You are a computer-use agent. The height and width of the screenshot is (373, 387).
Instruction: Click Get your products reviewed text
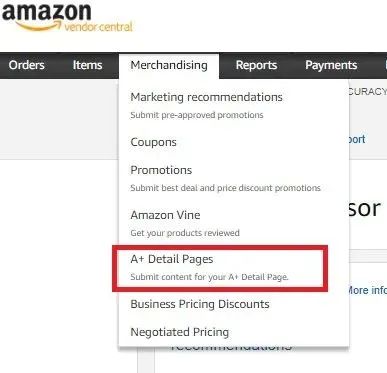click(185, 233)
